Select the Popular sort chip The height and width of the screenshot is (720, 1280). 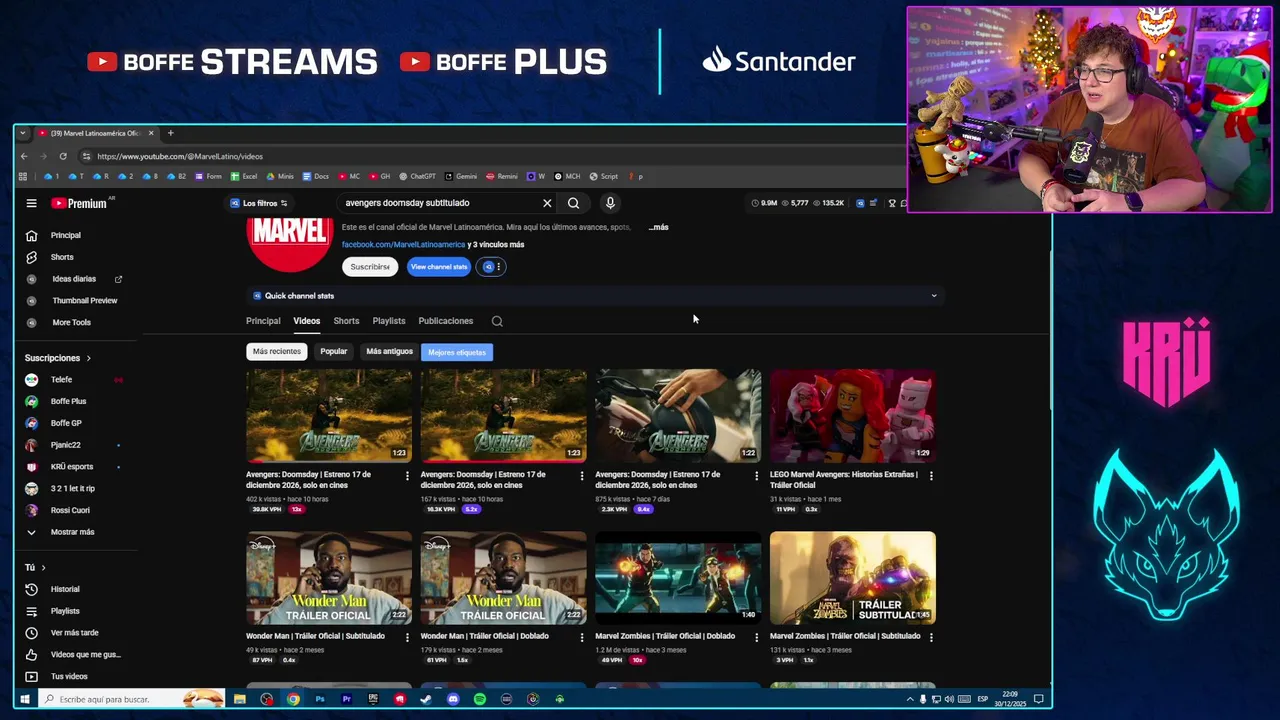click(334, 352)
